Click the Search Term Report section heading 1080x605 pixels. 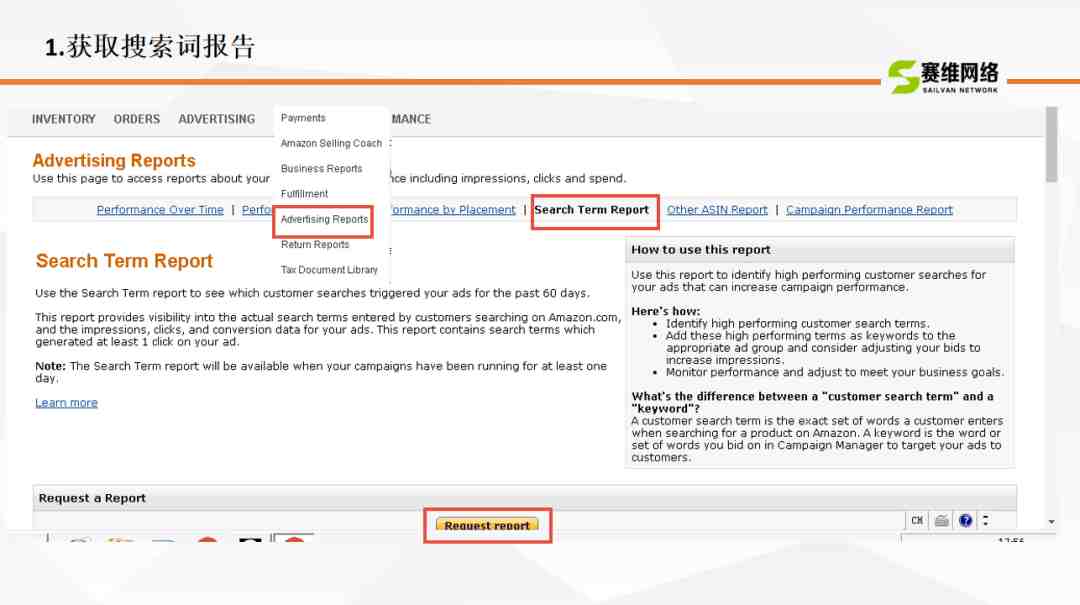click(124, 261)
